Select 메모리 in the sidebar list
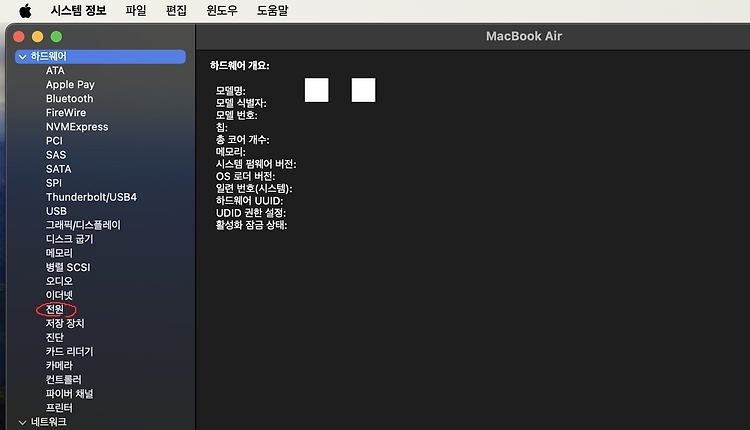The height and width of the screenshot is (430, 750). (59, 253)
